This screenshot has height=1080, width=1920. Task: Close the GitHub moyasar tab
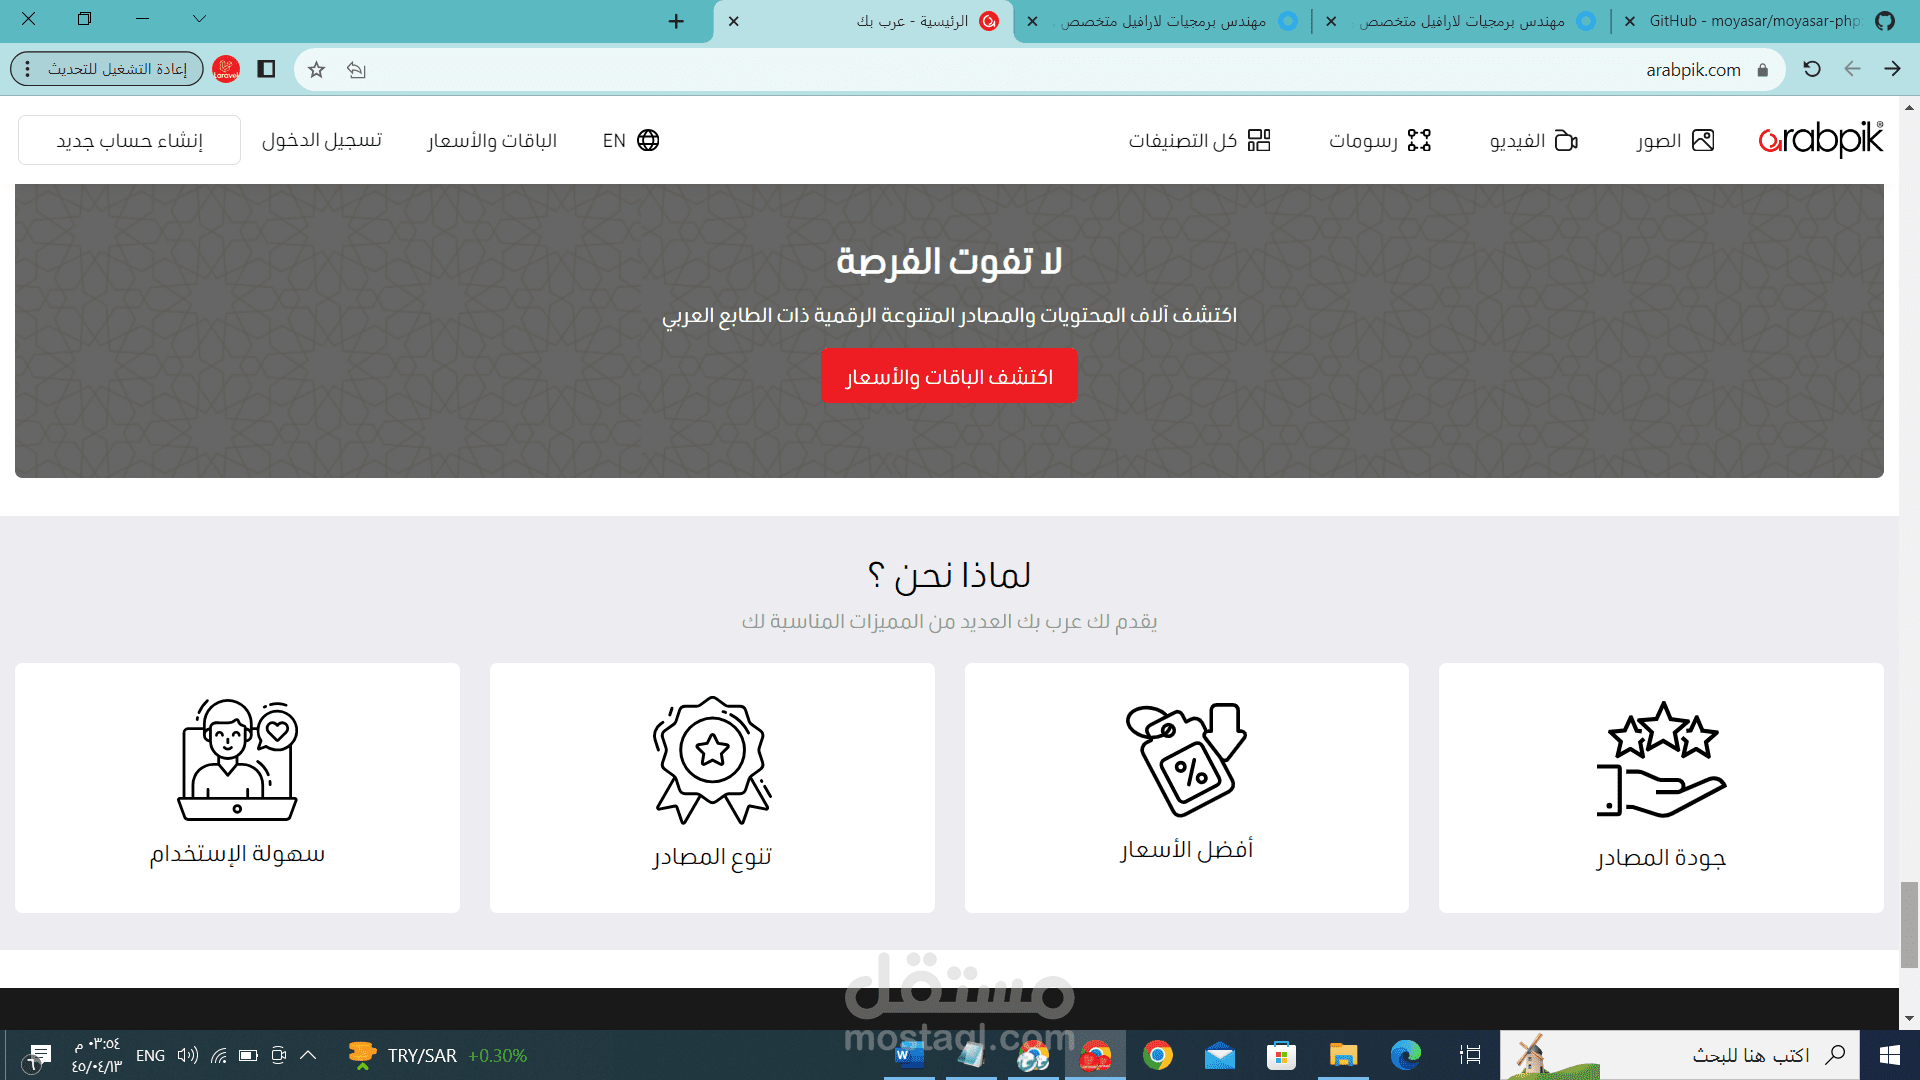tap(1630, 21)
